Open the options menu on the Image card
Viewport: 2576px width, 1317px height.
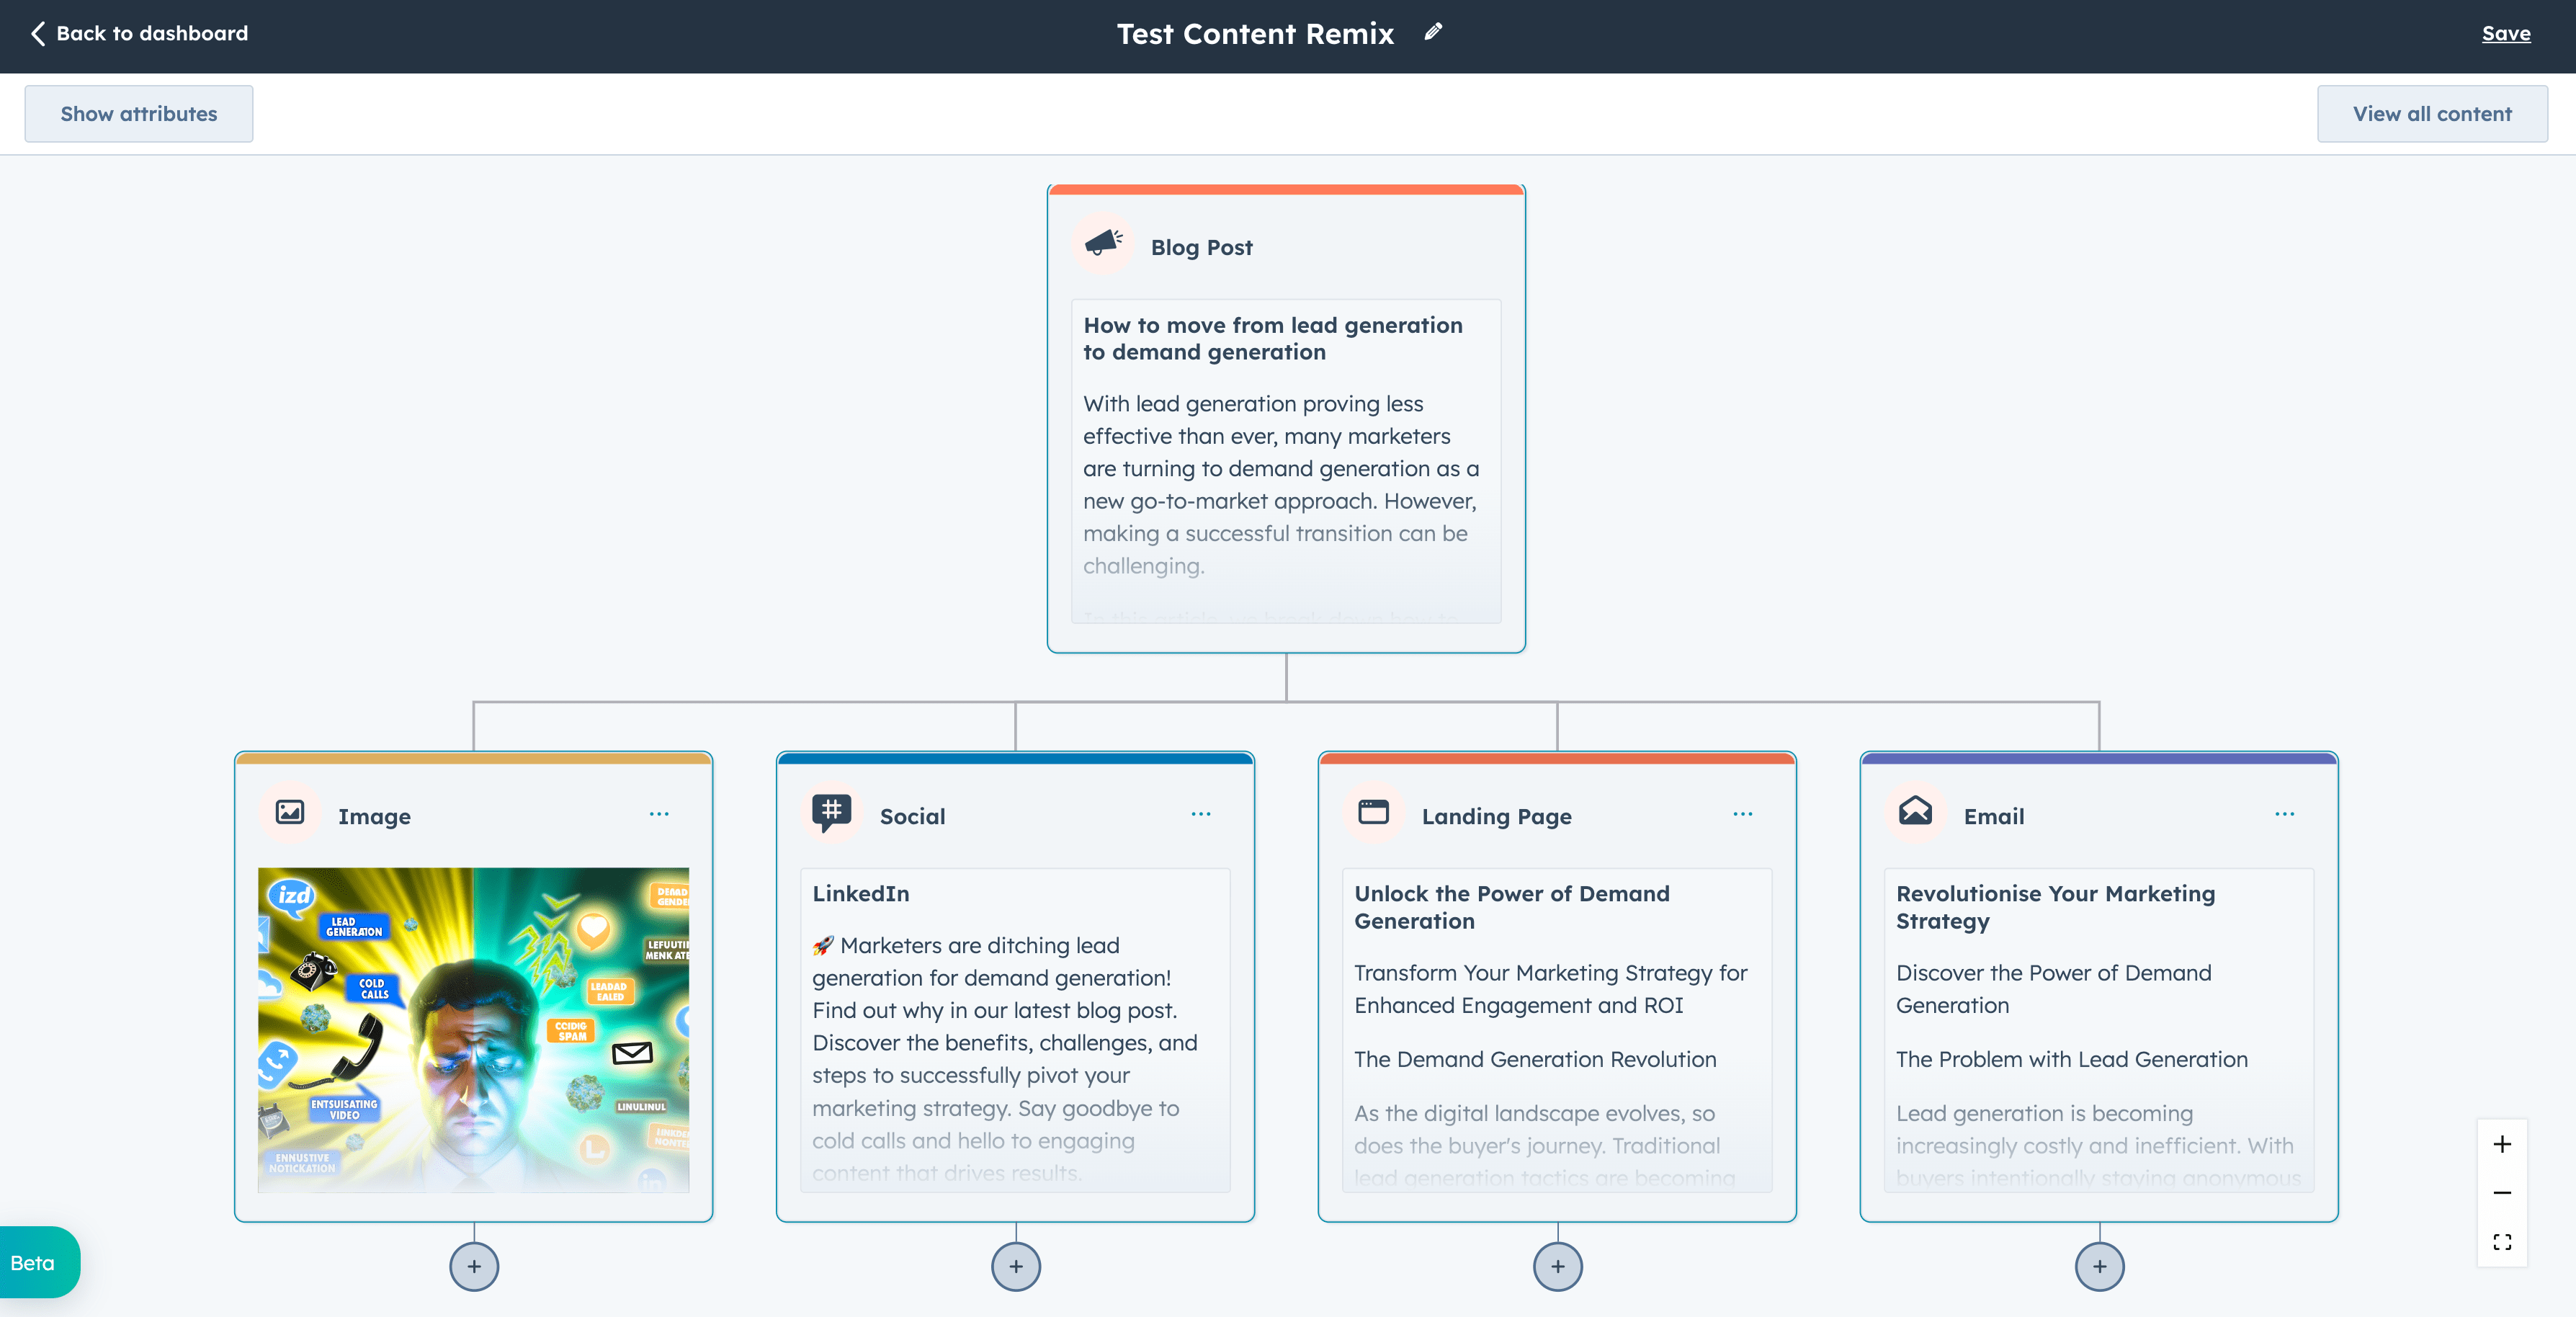pos(659,814)
